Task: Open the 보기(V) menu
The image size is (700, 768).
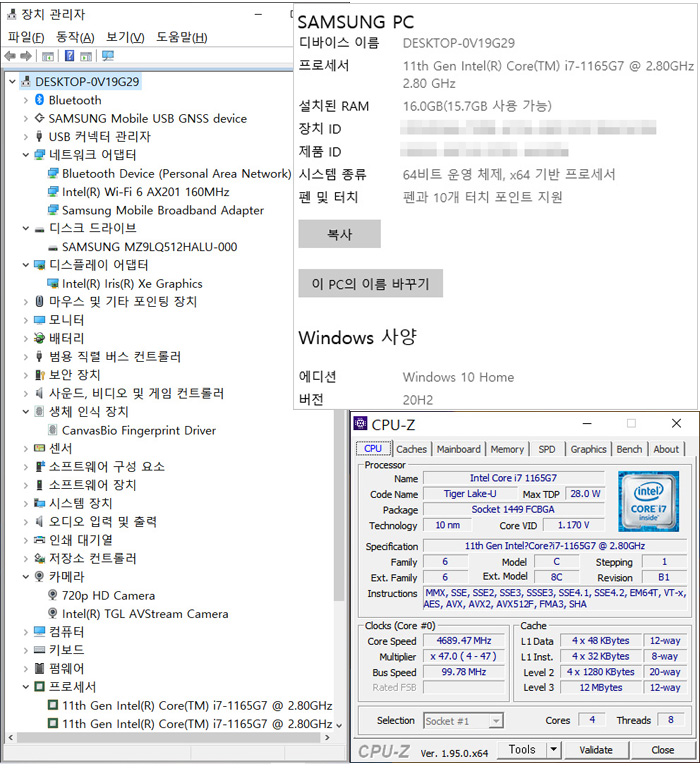Action: pos(125,37)
